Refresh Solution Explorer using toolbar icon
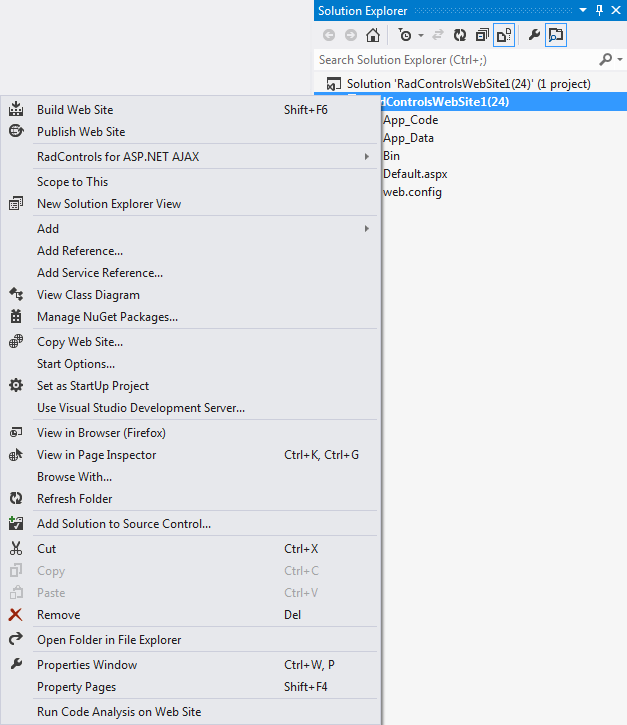Image resolution: width=627 pixels, height=725 pixels. click(460, 35)
